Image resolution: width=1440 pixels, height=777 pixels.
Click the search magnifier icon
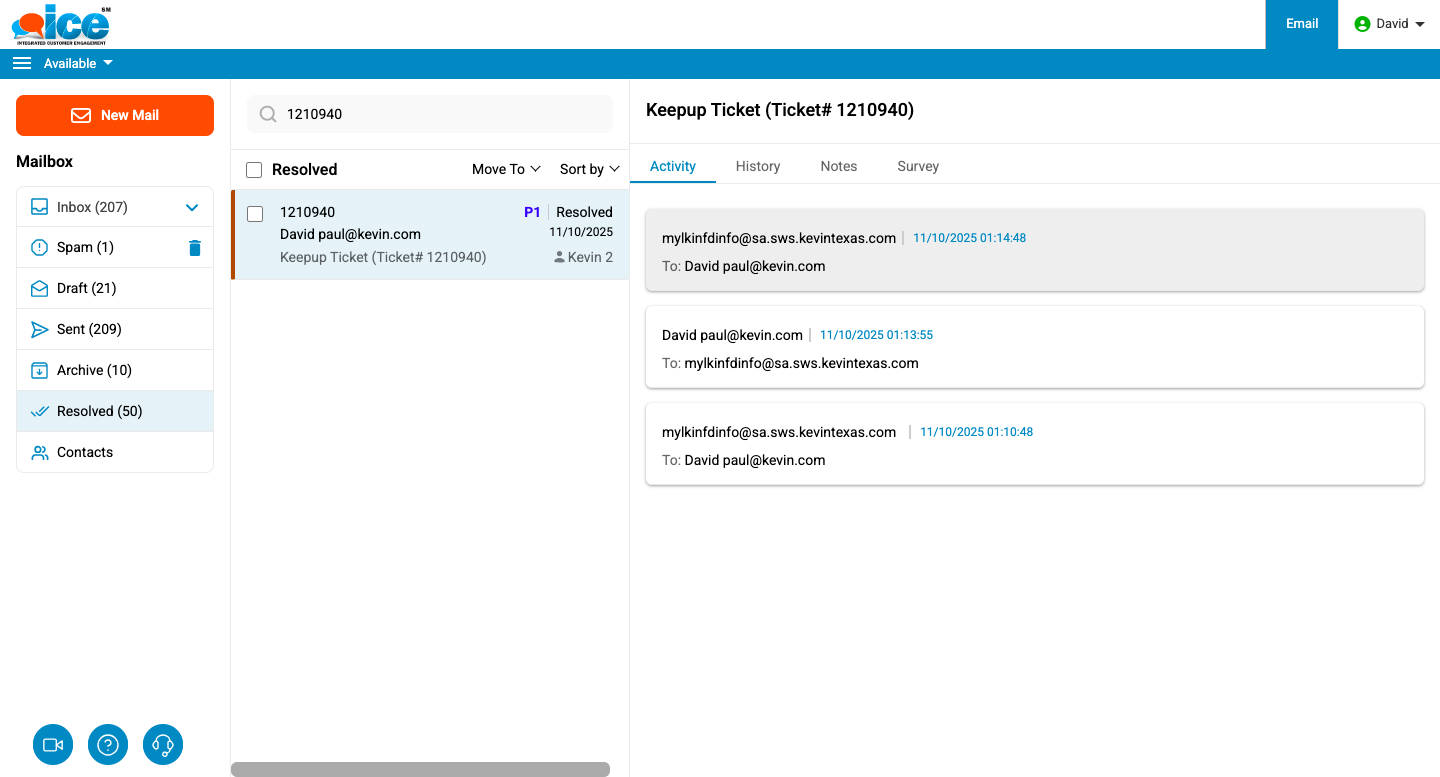[x=268, y=114]
